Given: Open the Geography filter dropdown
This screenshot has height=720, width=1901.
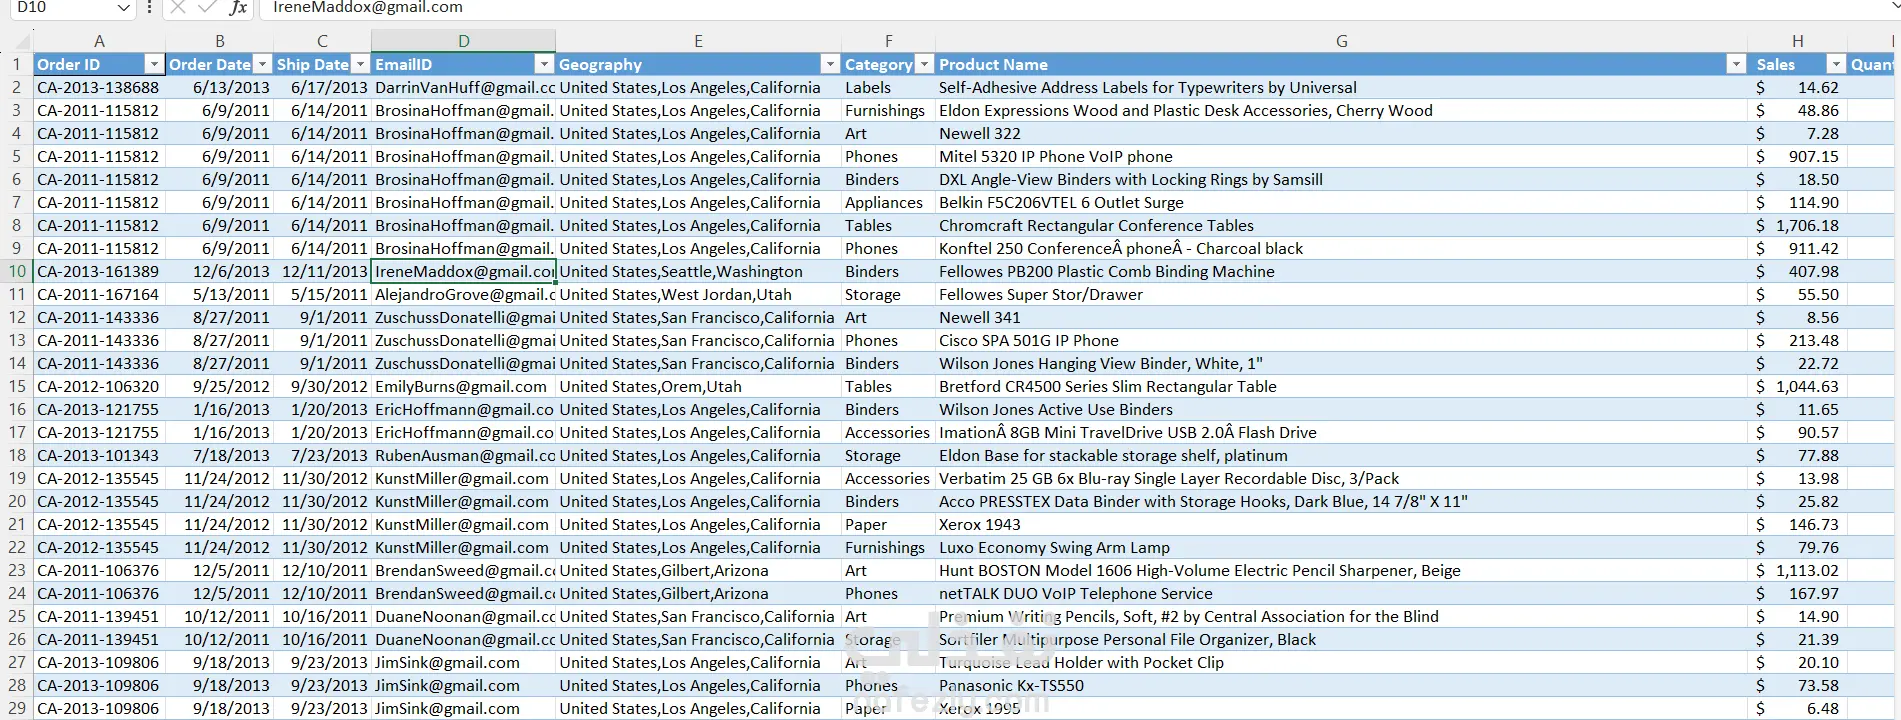Looking at the screenshot, I should coord(829,64).
